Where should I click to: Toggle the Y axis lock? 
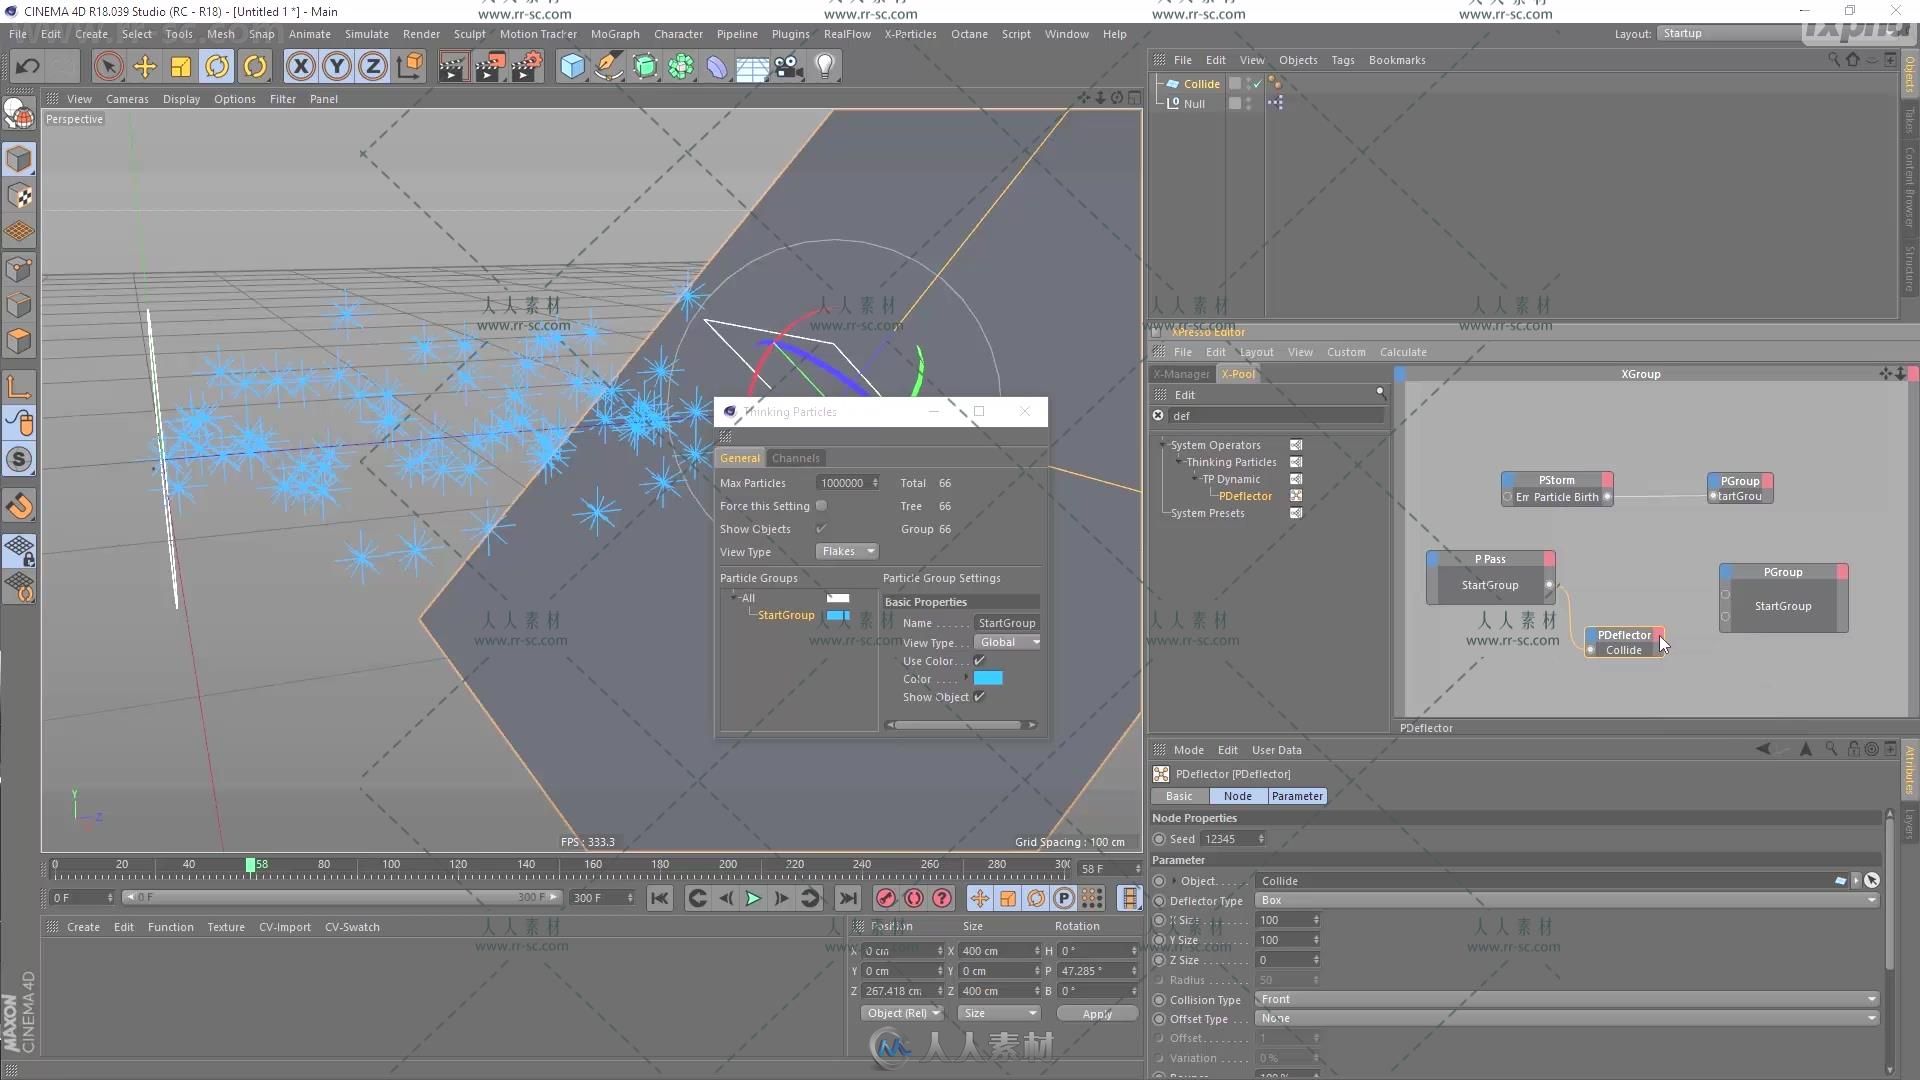tap(337, 67)
